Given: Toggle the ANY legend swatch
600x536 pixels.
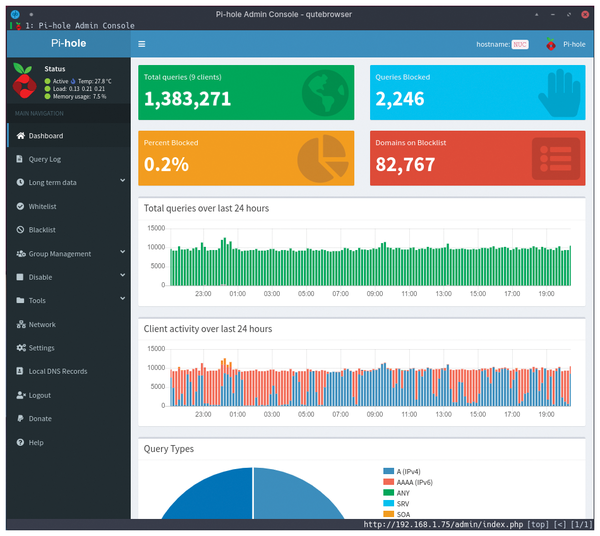Looking at the screenshot, I should point(388,492).
